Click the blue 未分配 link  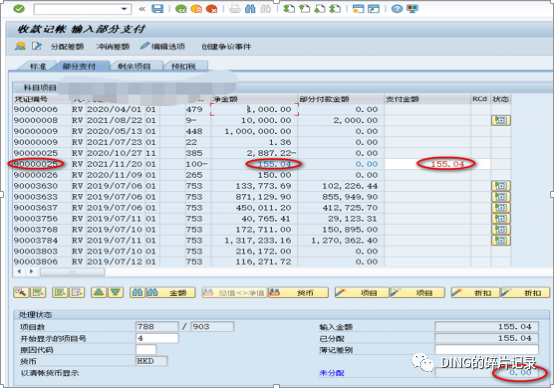pos(331,373)
